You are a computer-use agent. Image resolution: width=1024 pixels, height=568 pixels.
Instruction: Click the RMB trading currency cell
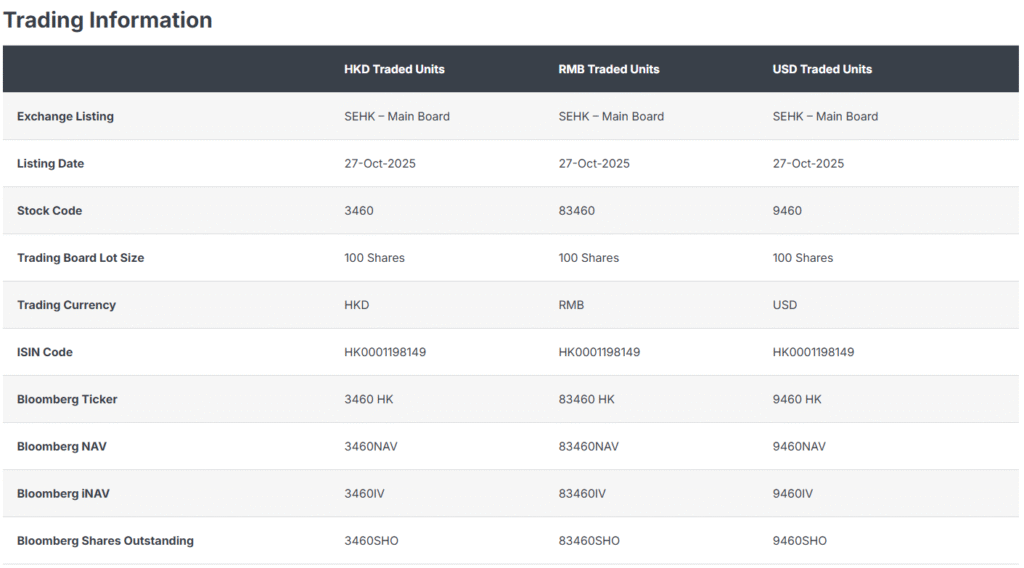click(x=571, y=305)
